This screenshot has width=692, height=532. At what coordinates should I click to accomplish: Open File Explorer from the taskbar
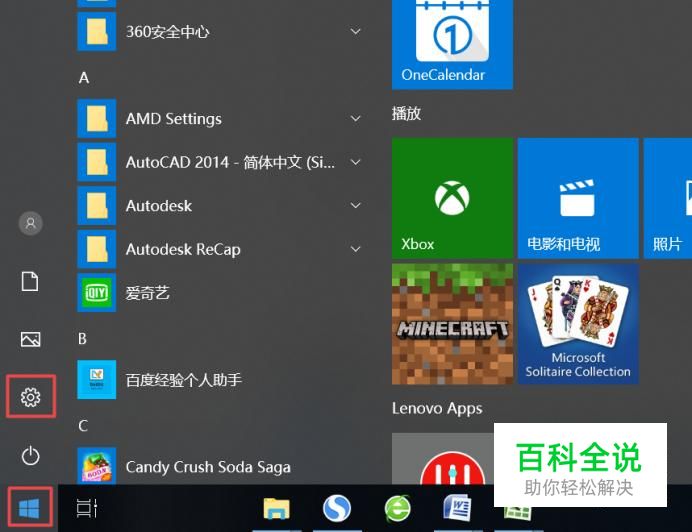click(276, 509)
